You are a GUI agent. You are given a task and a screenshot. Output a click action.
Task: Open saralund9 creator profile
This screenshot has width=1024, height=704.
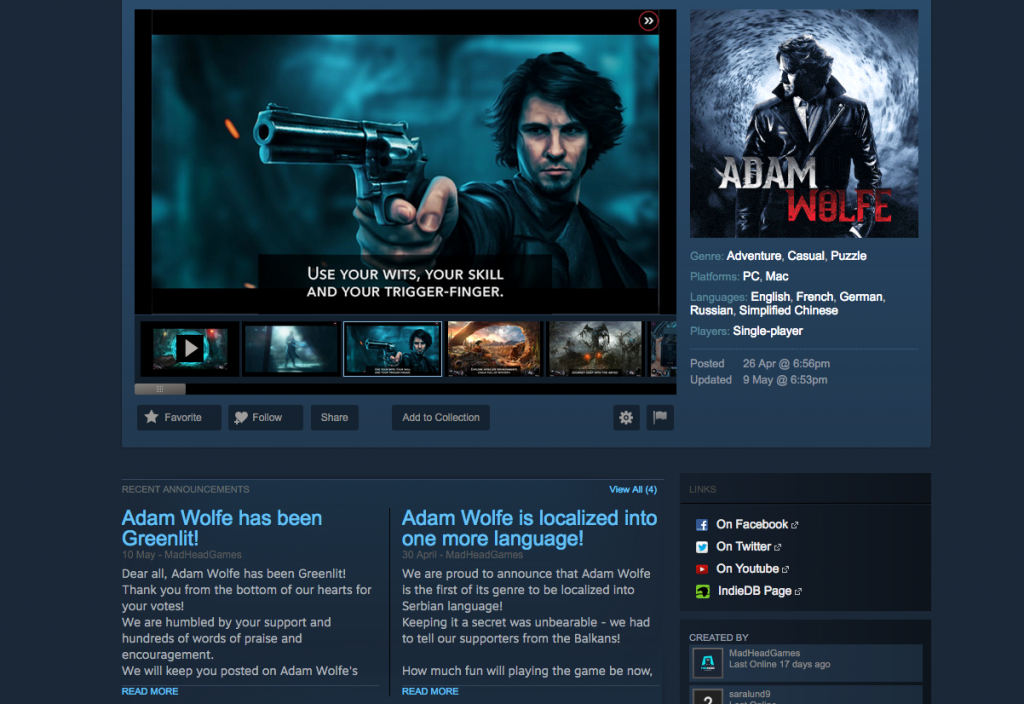pos(749,694)
